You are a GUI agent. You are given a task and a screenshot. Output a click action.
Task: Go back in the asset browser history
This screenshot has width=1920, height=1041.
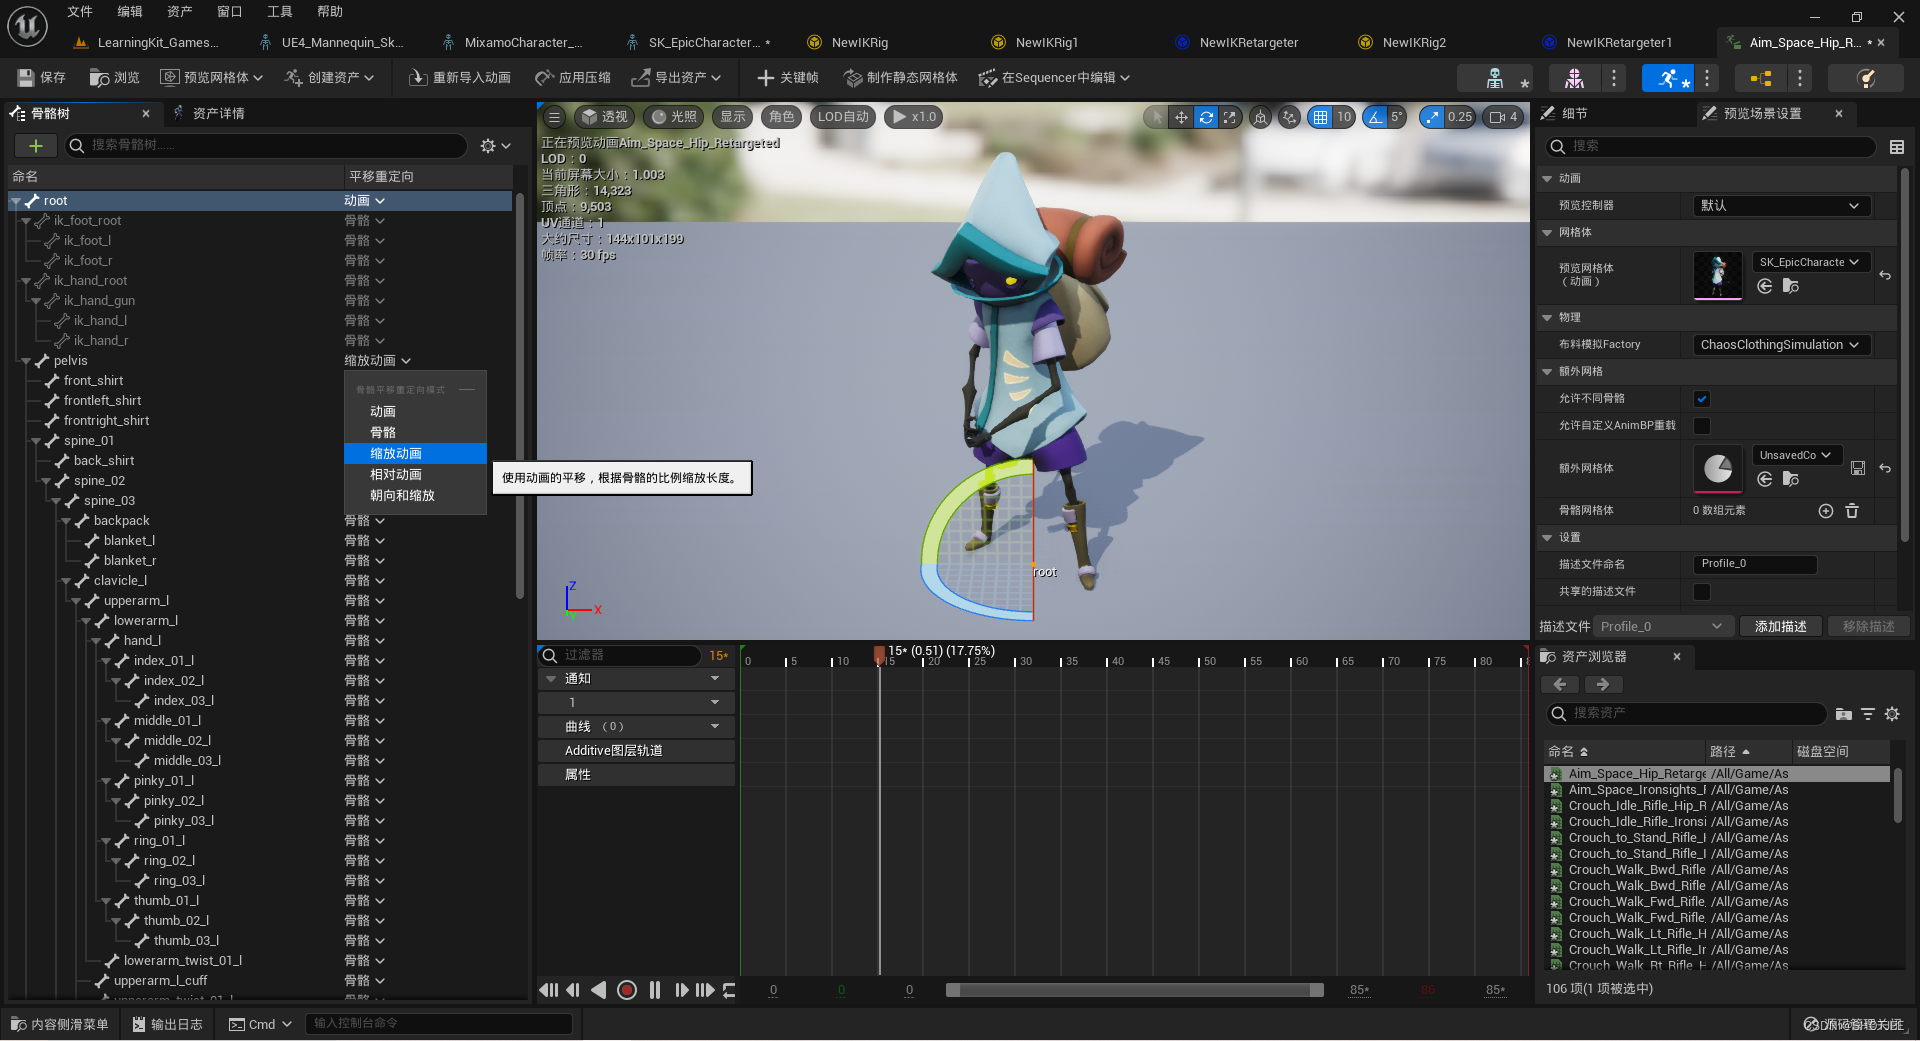(1560, 685)
